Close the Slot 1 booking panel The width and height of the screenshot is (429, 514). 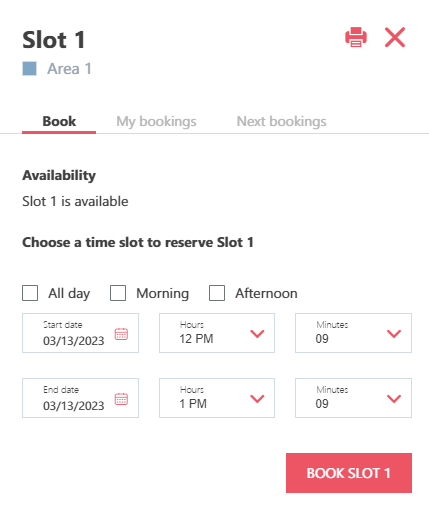pos(395,37)
